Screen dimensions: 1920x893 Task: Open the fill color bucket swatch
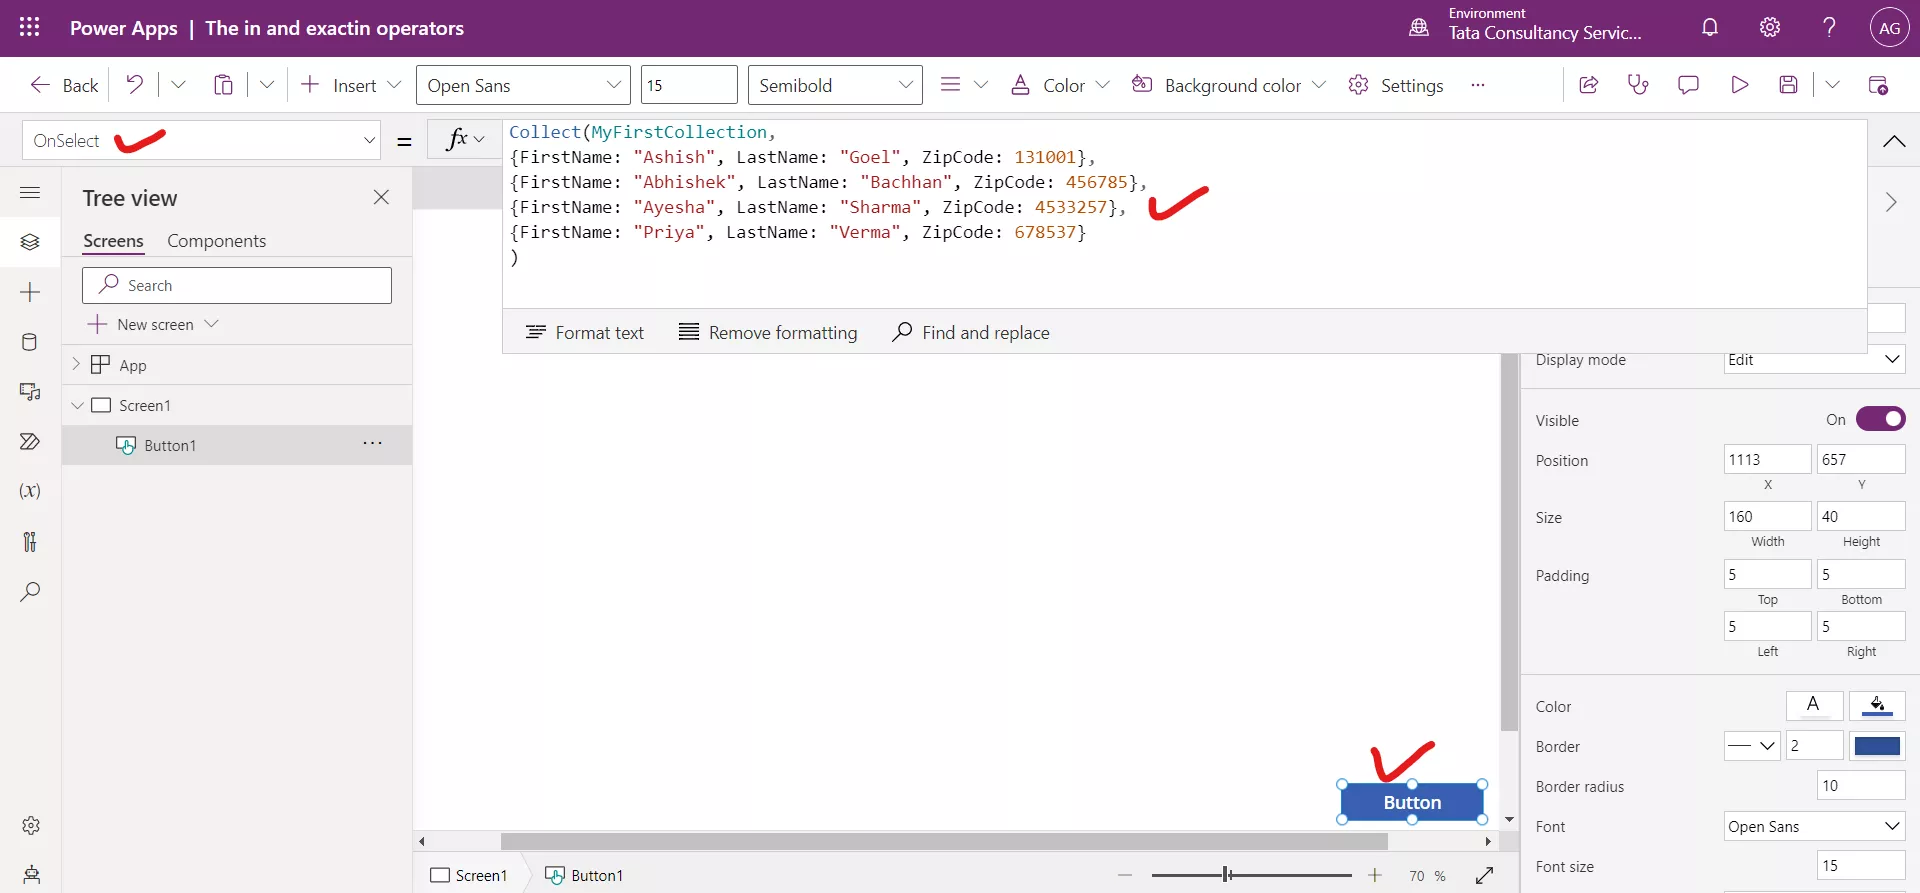coord(1877,706)
